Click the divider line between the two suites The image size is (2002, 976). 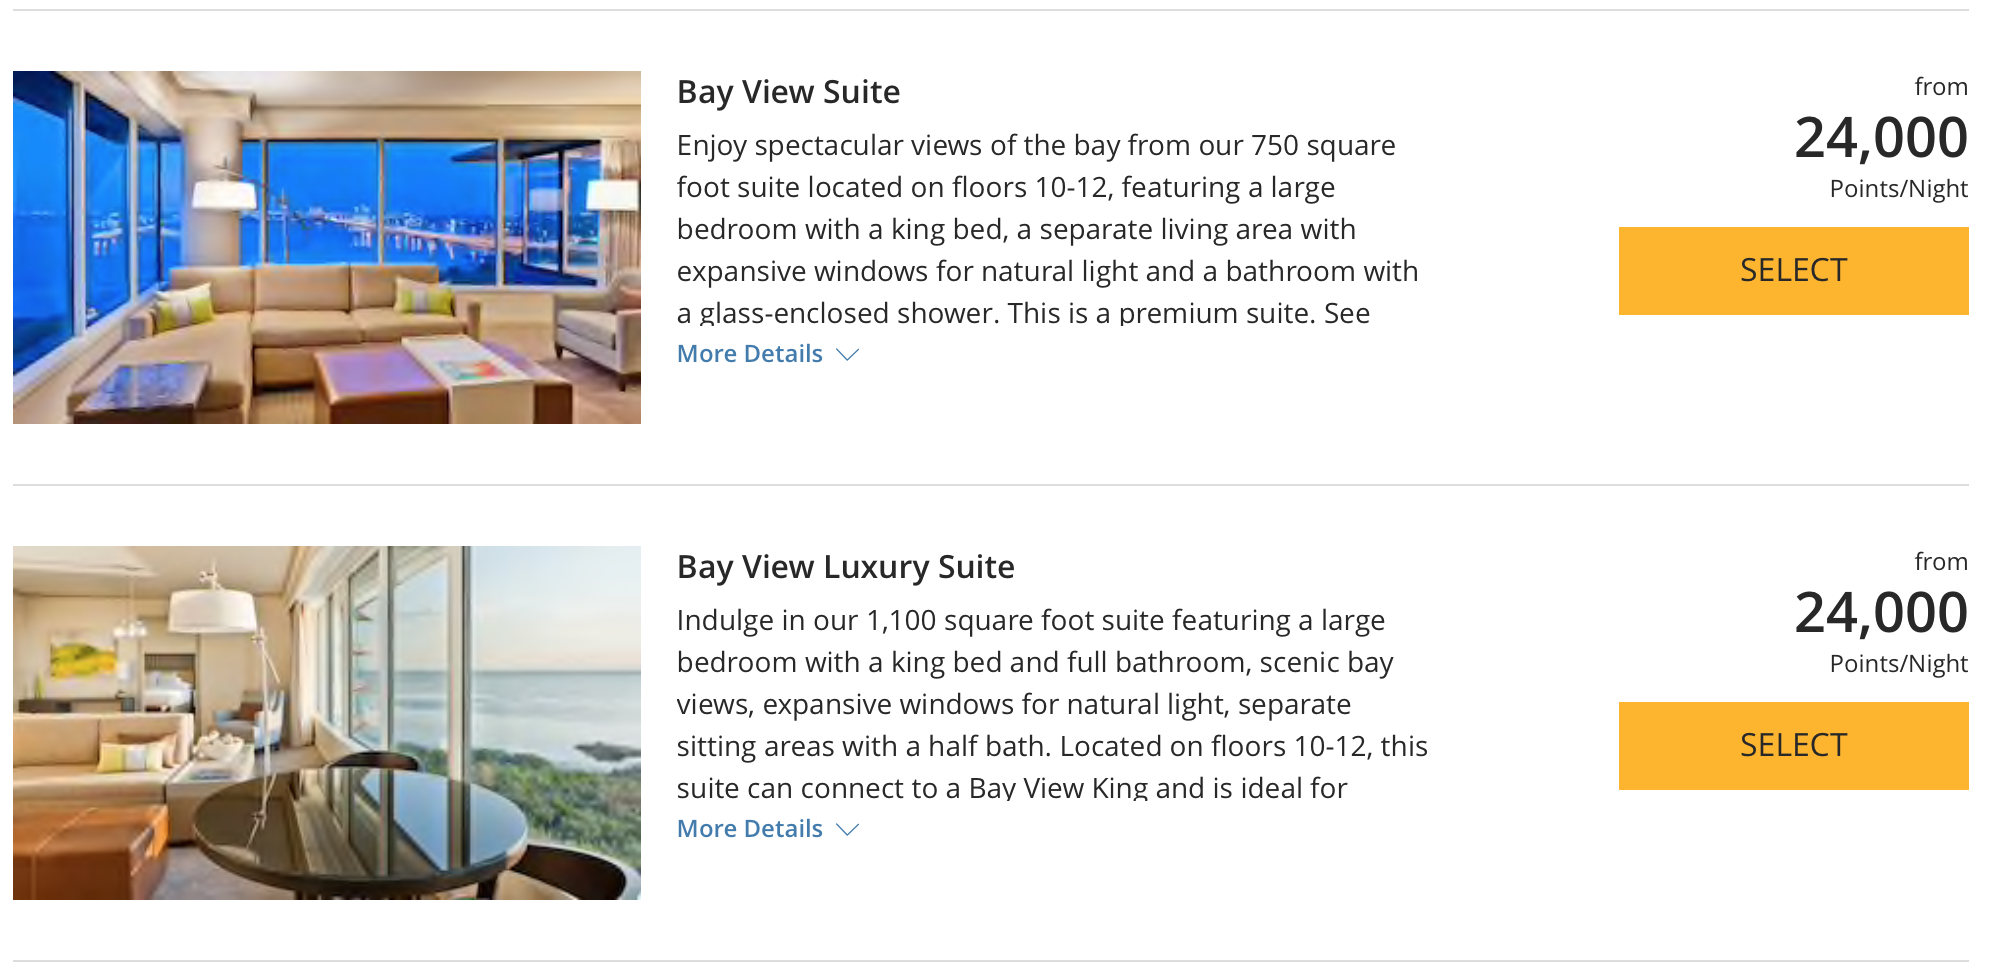[990, 485]
